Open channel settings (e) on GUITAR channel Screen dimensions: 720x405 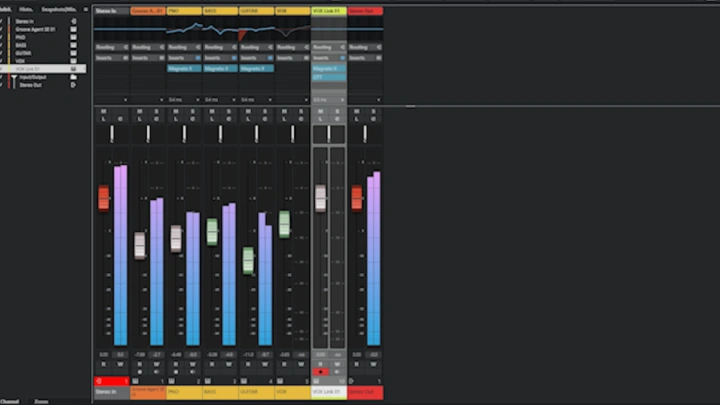click(265, 119)
